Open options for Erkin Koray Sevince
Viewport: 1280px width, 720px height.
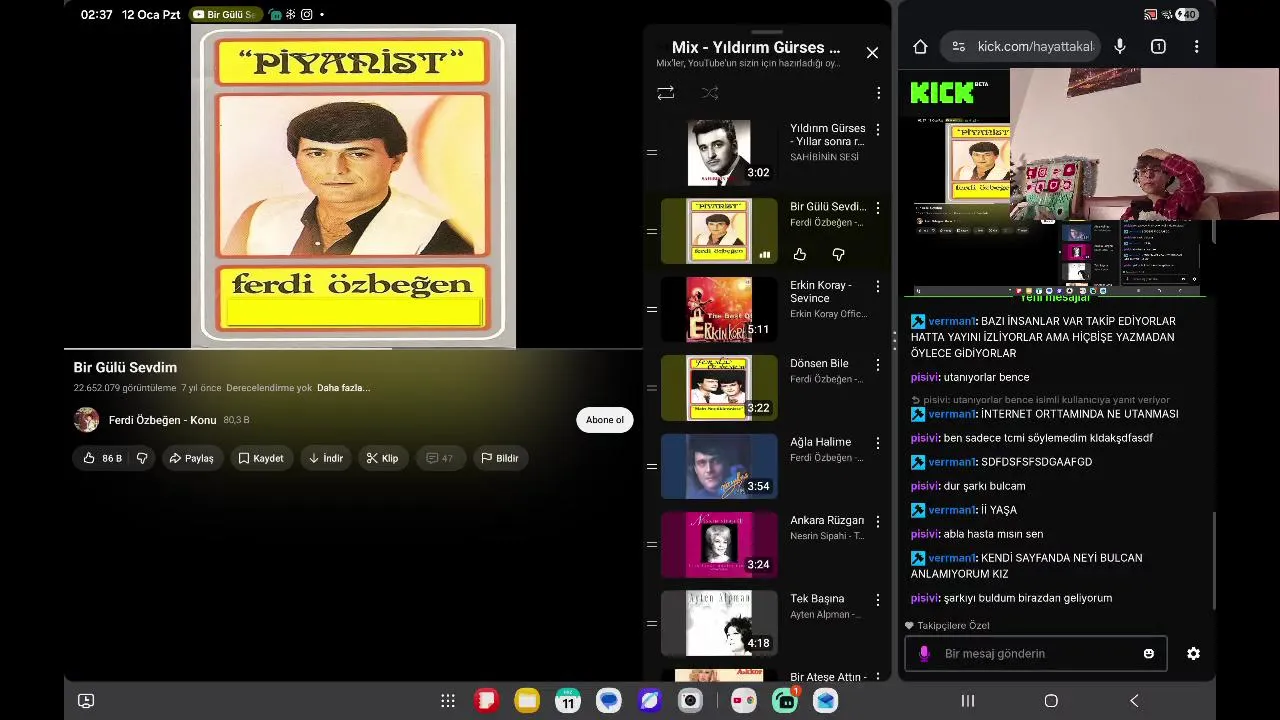[878, 286]
